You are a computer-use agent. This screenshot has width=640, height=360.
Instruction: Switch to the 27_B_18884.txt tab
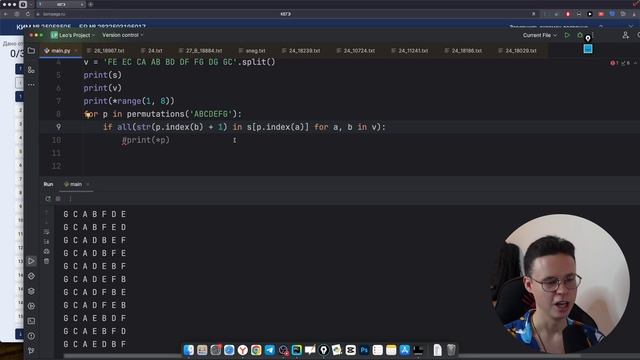coord(200,51)
